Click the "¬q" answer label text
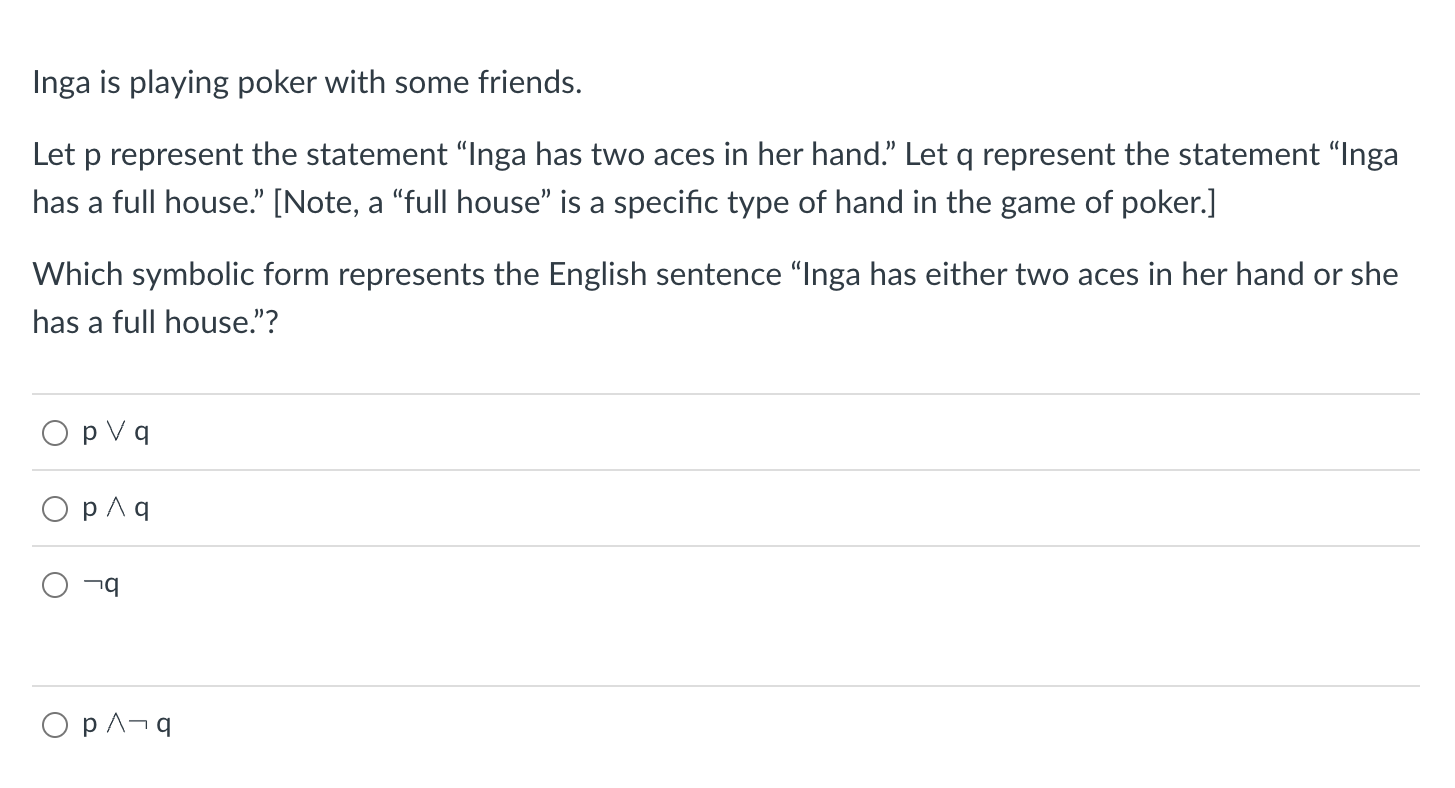 click(x=101, y=585)
